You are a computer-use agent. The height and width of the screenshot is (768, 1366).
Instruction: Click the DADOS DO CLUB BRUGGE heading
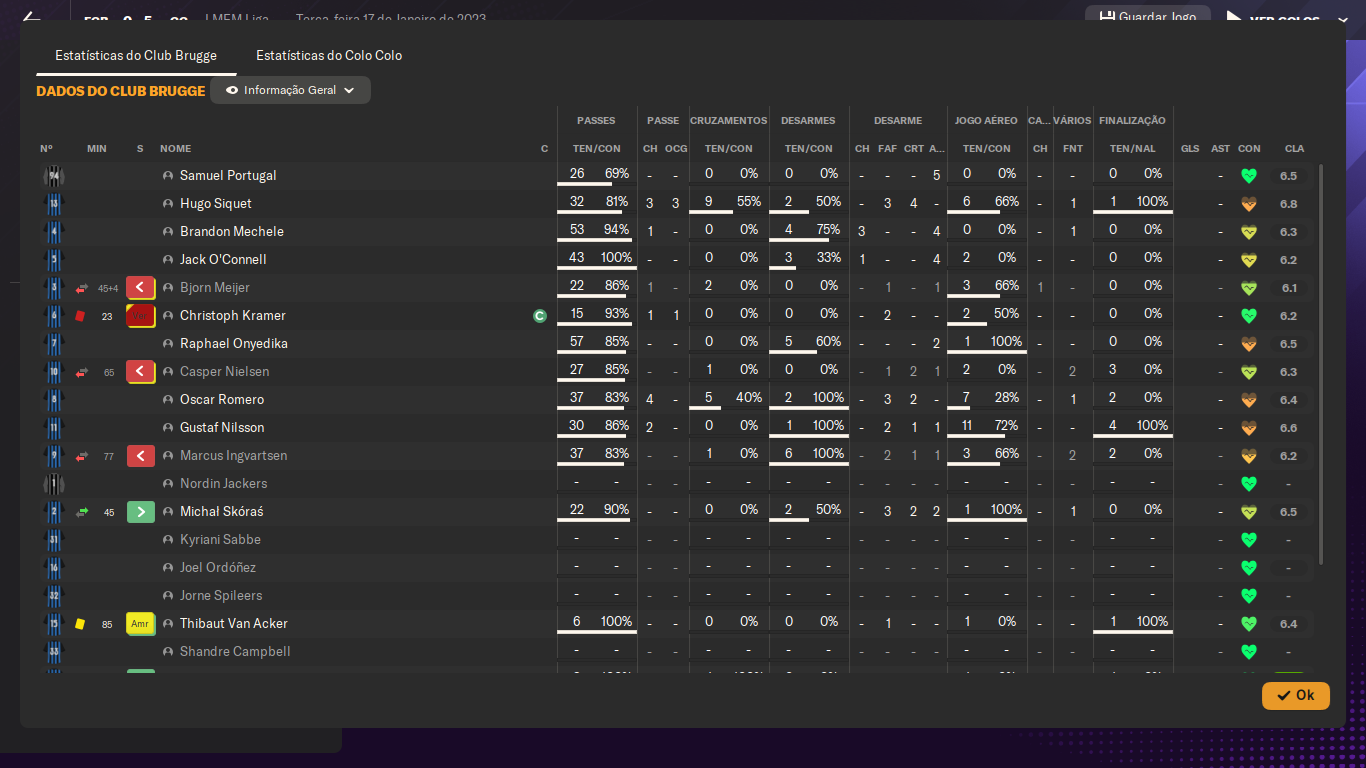coord(121,91)
